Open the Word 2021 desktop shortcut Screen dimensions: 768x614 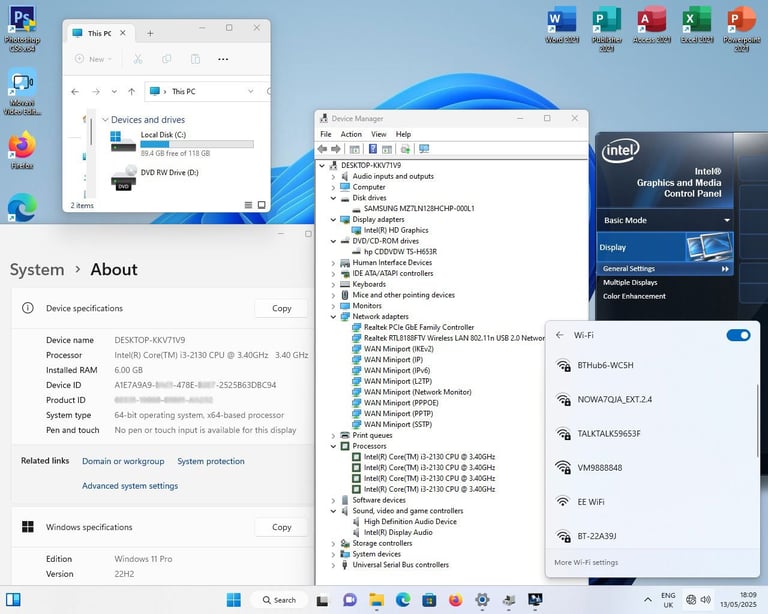(x=562, y=25)
